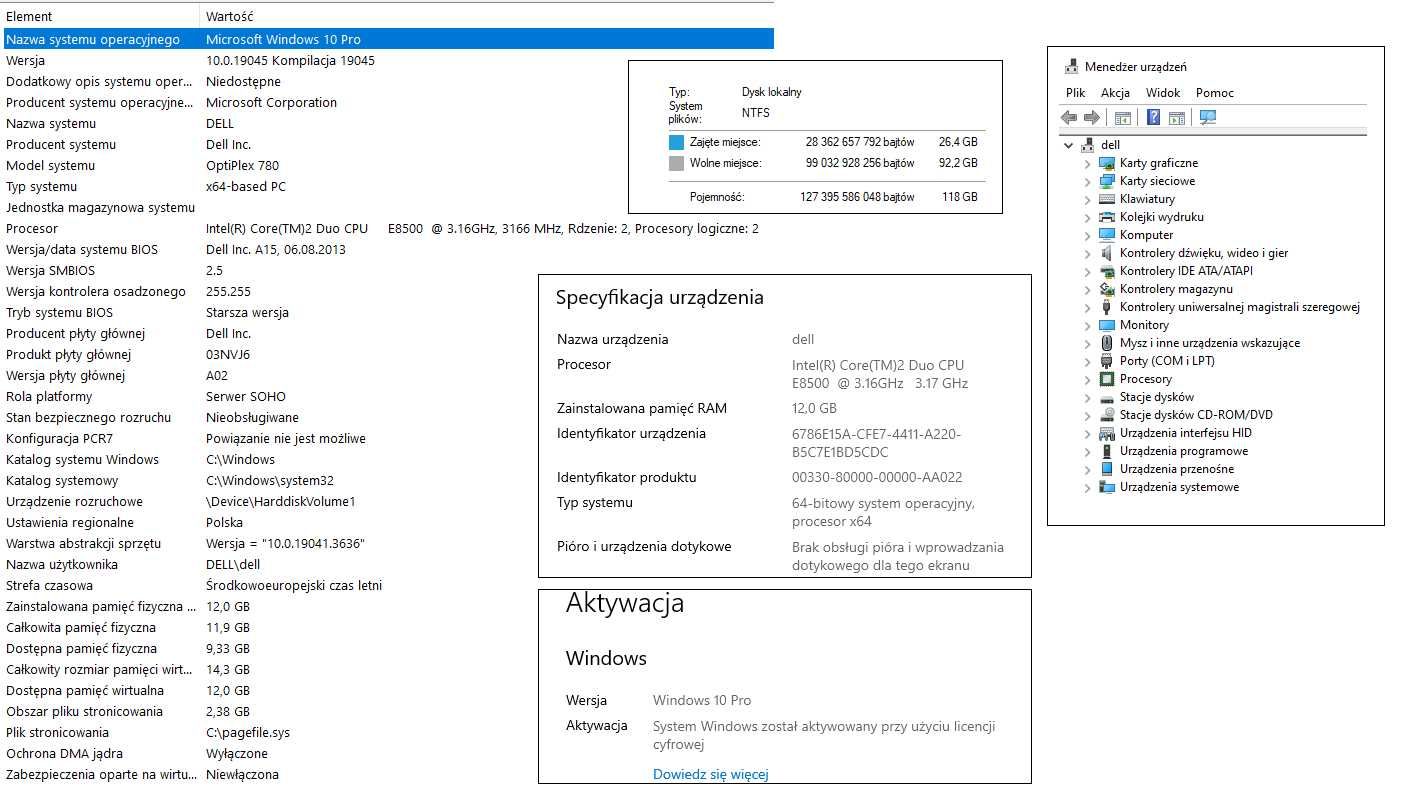Image resolution: width=1420 pixels, height=790 pixels.
Task: Select the highlighted Nazwa systemu operacyjnego row
Action: [x=387, y=39]
